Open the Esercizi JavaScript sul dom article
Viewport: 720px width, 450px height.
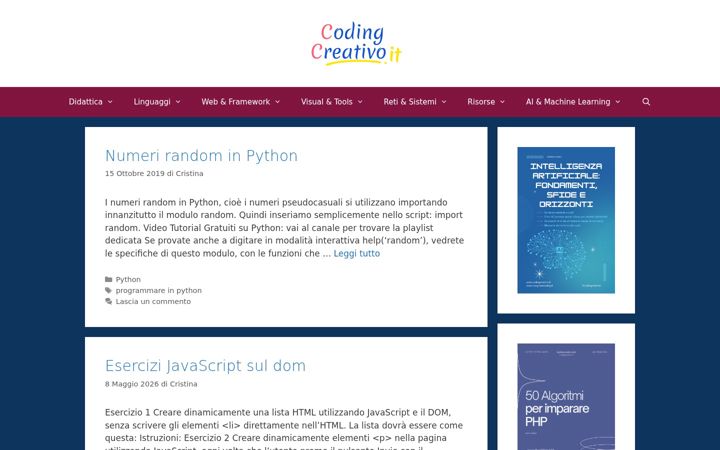[x=205, y=366]
